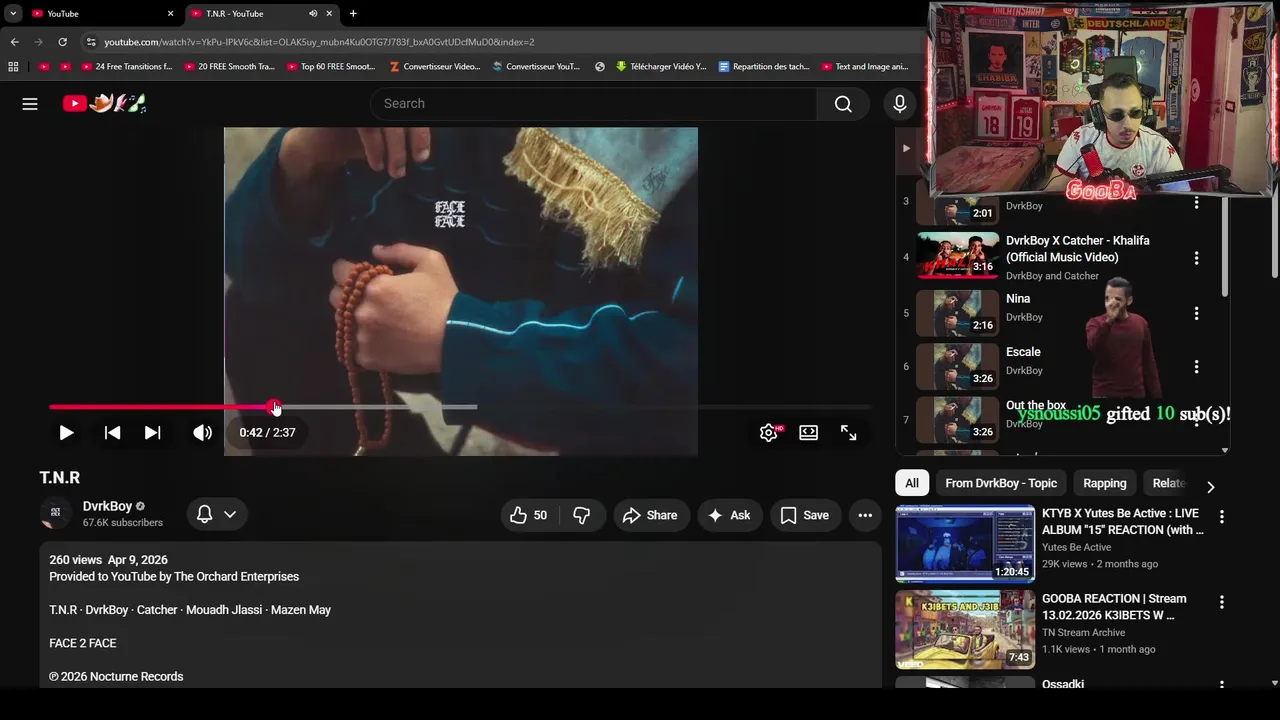Viewport: 1280px width, 720px height.
Task: Open options for KTYB X Yutes video
Action: (x=1221, y=517)
